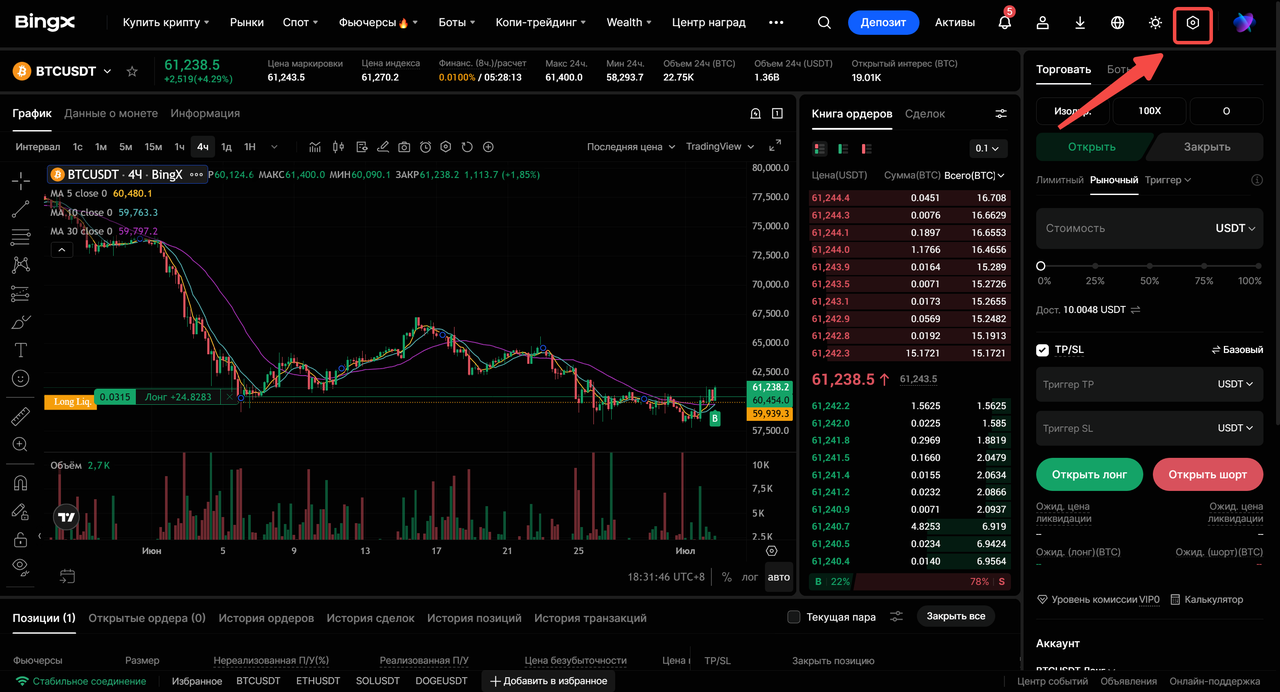The image size is (1280, 692).
Task: Open the hexagon settings icon in header
Action: tap(1193, 22)
